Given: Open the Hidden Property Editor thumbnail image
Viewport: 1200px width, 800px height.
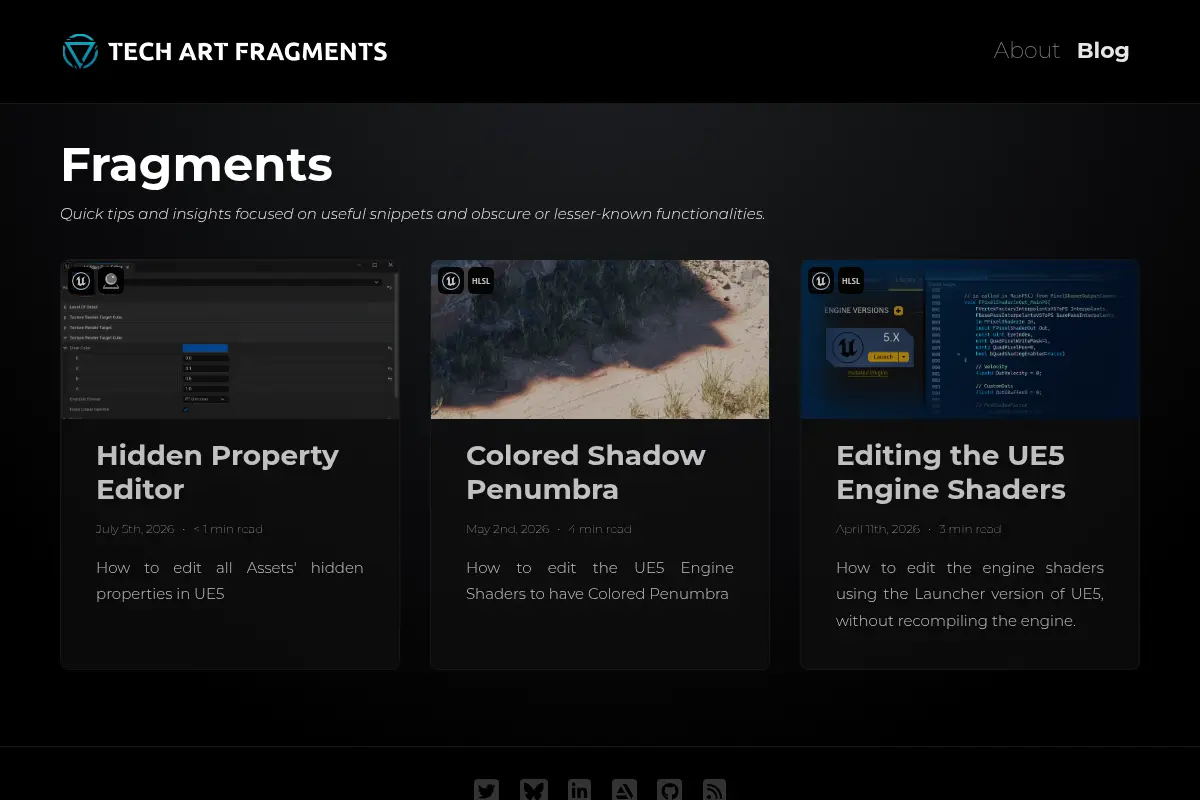Looking at the screenshot, I should pos(230,339).
